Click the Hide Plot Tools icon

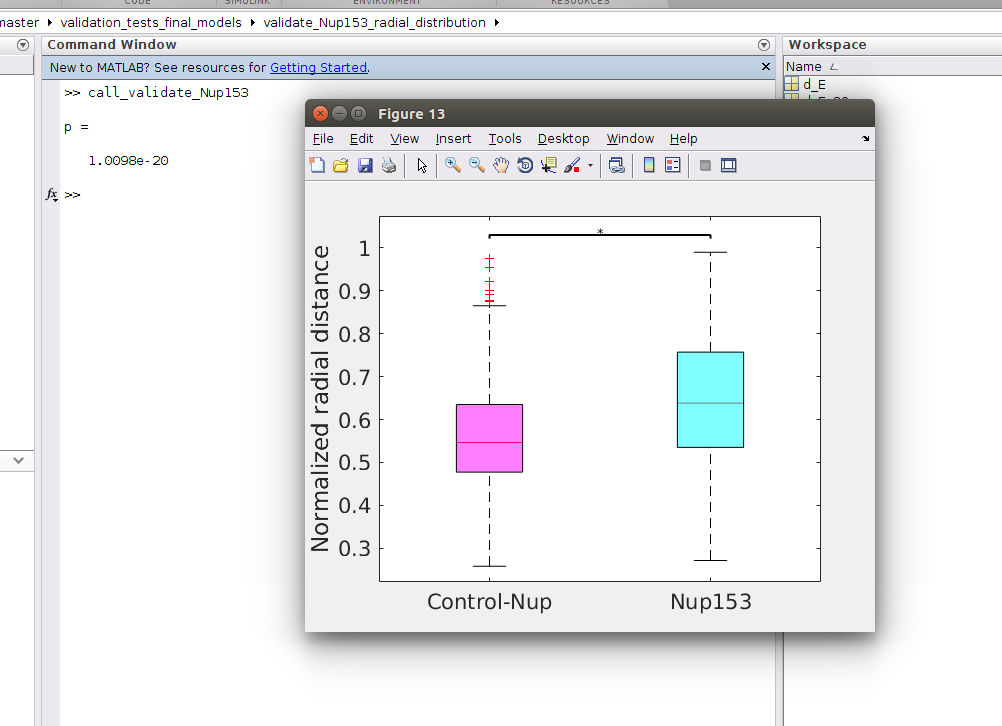[x=705, y=166]
